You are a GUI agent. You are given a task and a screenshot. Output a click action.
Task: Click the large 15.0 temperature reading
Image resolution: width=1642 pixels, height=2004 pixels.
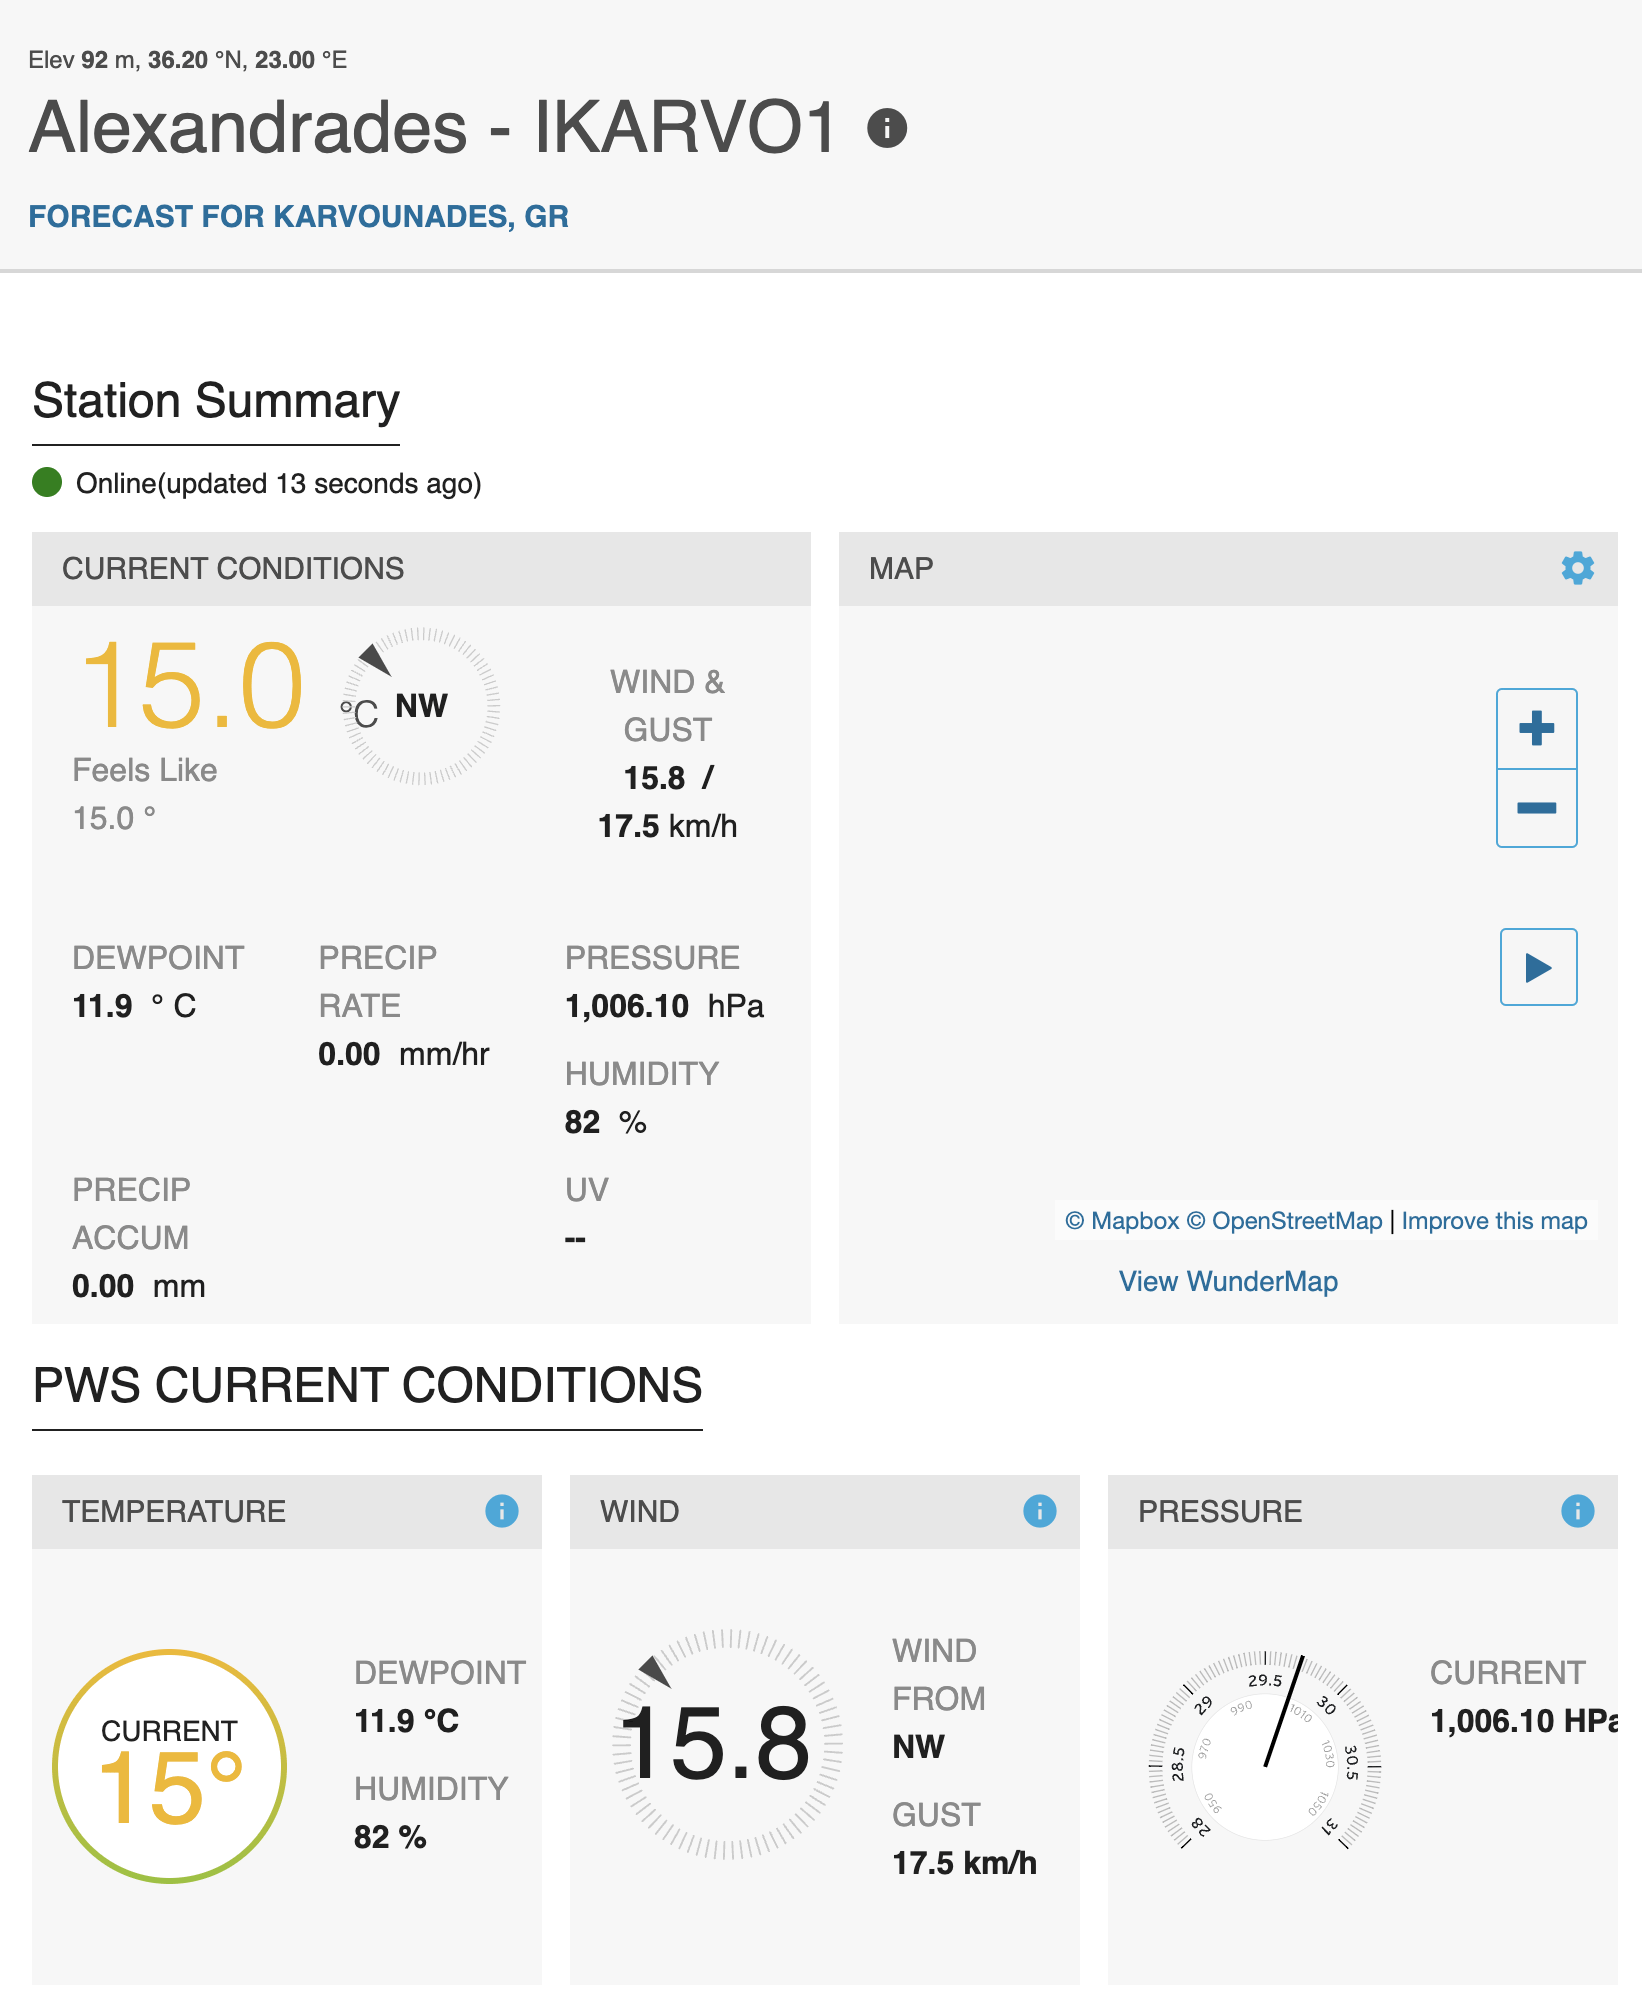pyautogui.click(x=190, y=686)
